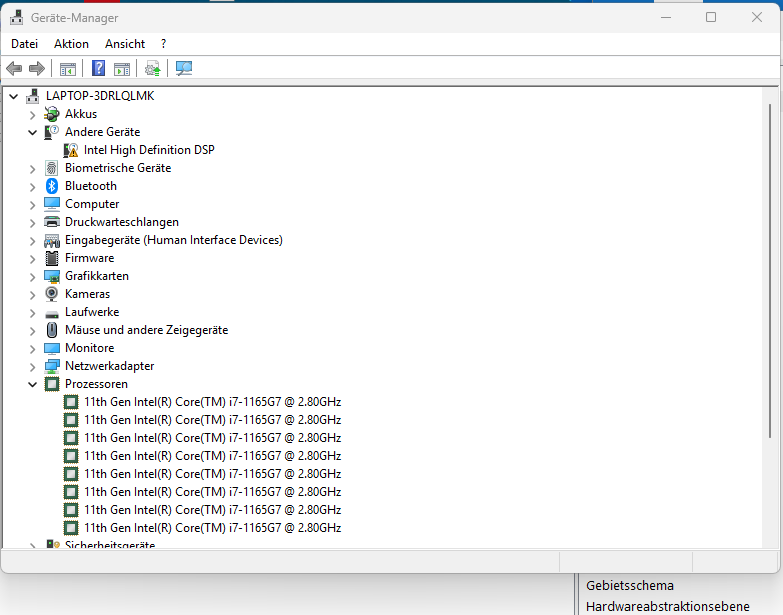The image size is (783, 615).
Task: Expand the Grafikkarten category
Action: 32,277
